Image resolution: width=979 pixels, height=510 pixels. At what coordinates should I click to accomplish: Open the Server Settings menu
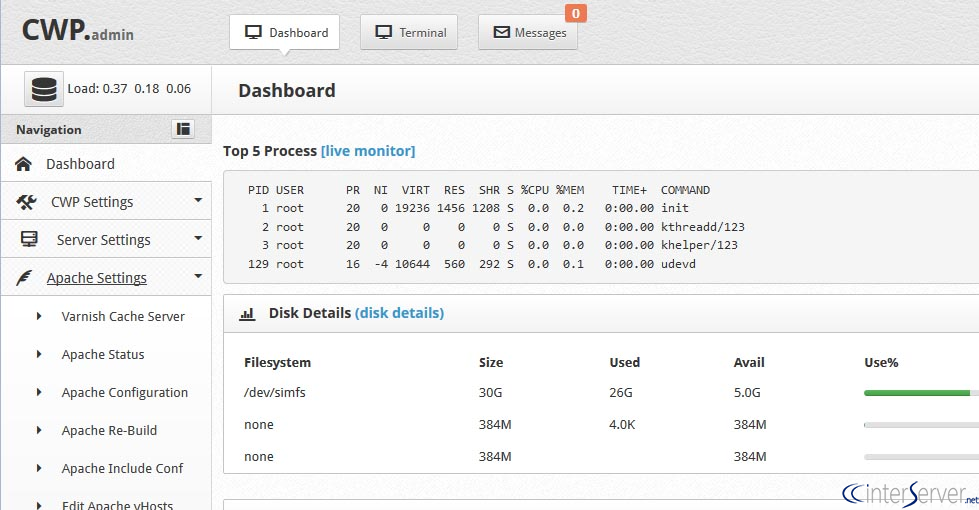[106, 240]
